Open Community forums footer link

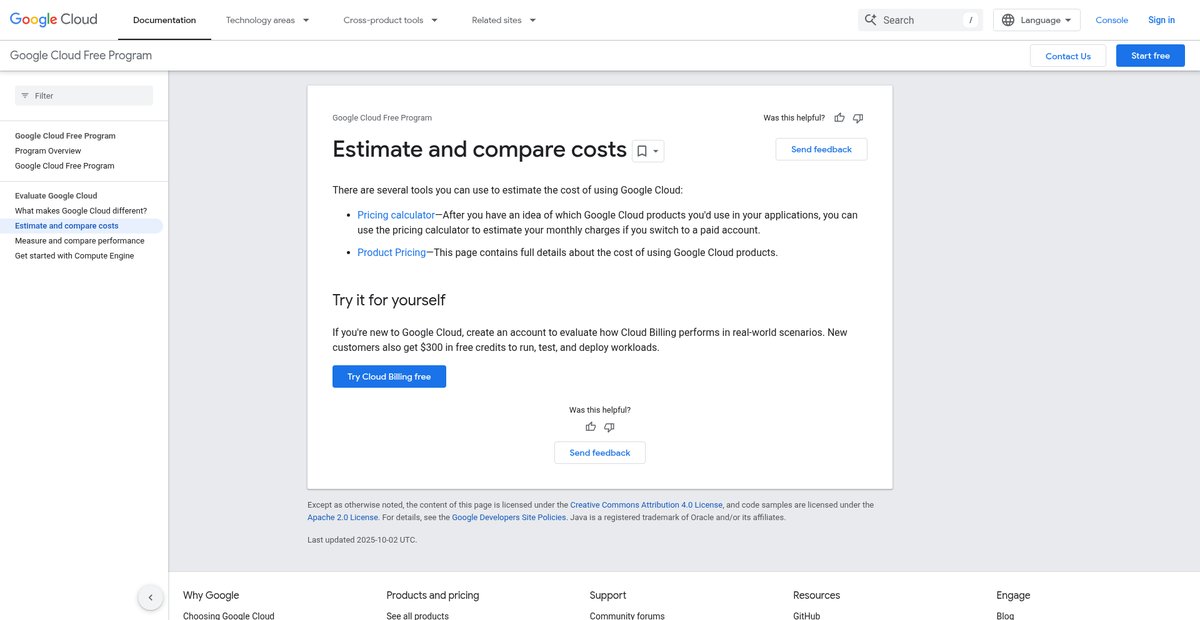[x=627, y=616]
